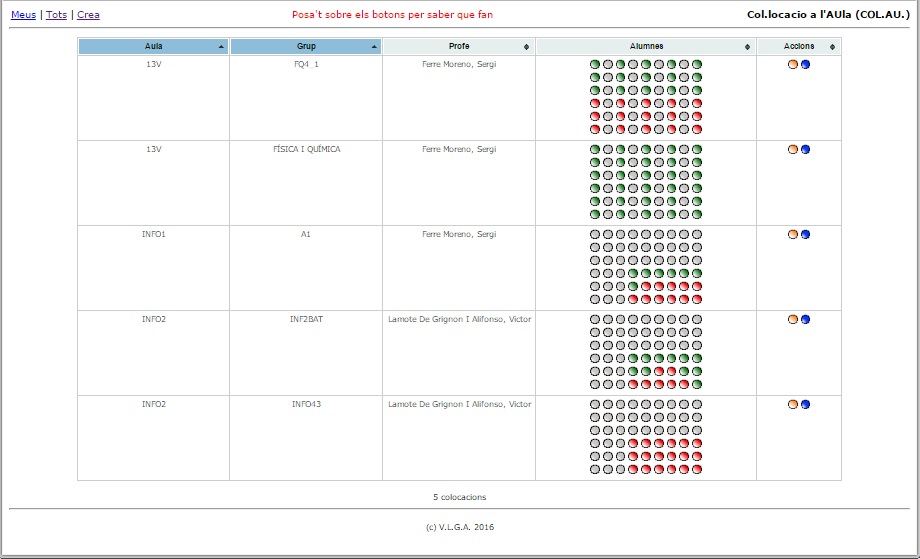Click Ferre Moreno, Sergi in the A1 row
Viewport: 920px width, 559px height.
coord(459,235)
